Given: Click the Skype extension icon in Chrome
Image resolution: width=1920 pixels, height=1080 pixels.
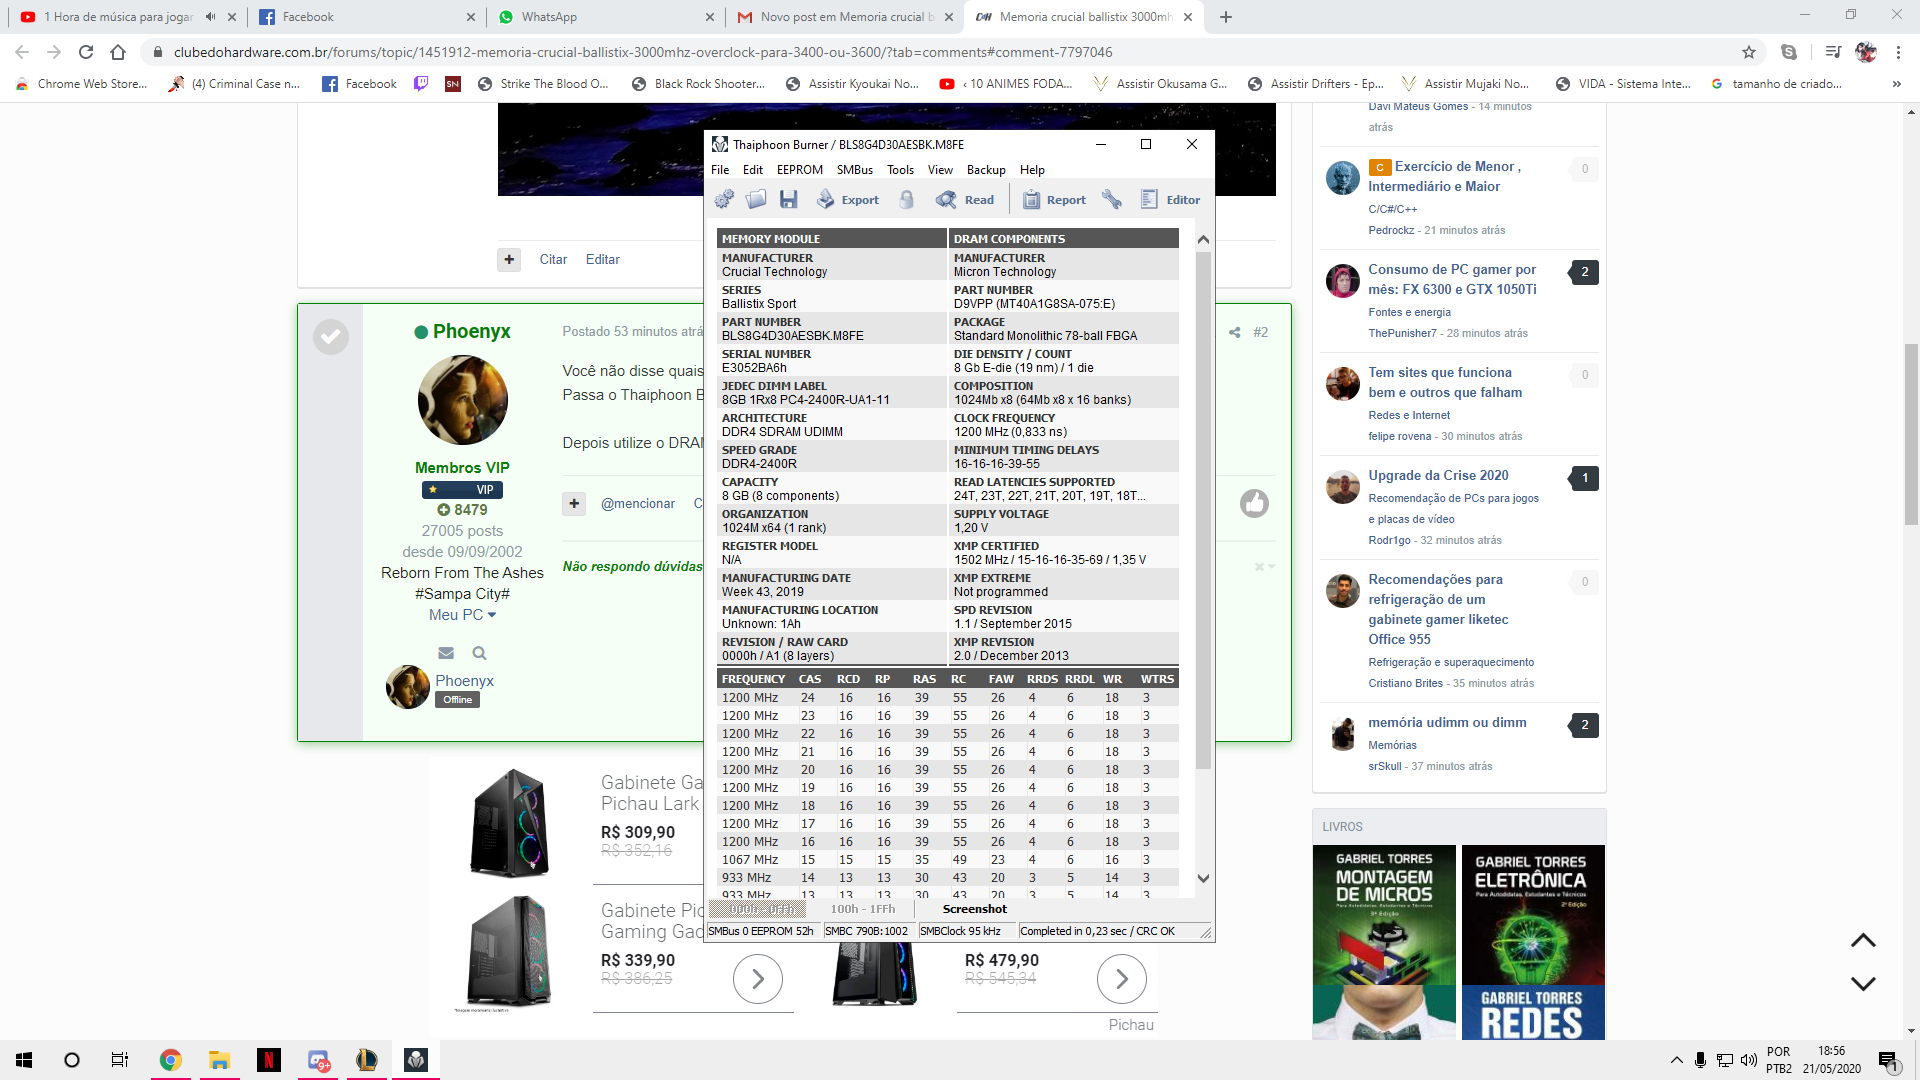Looking at the screenshot, I should [1789, 52].
